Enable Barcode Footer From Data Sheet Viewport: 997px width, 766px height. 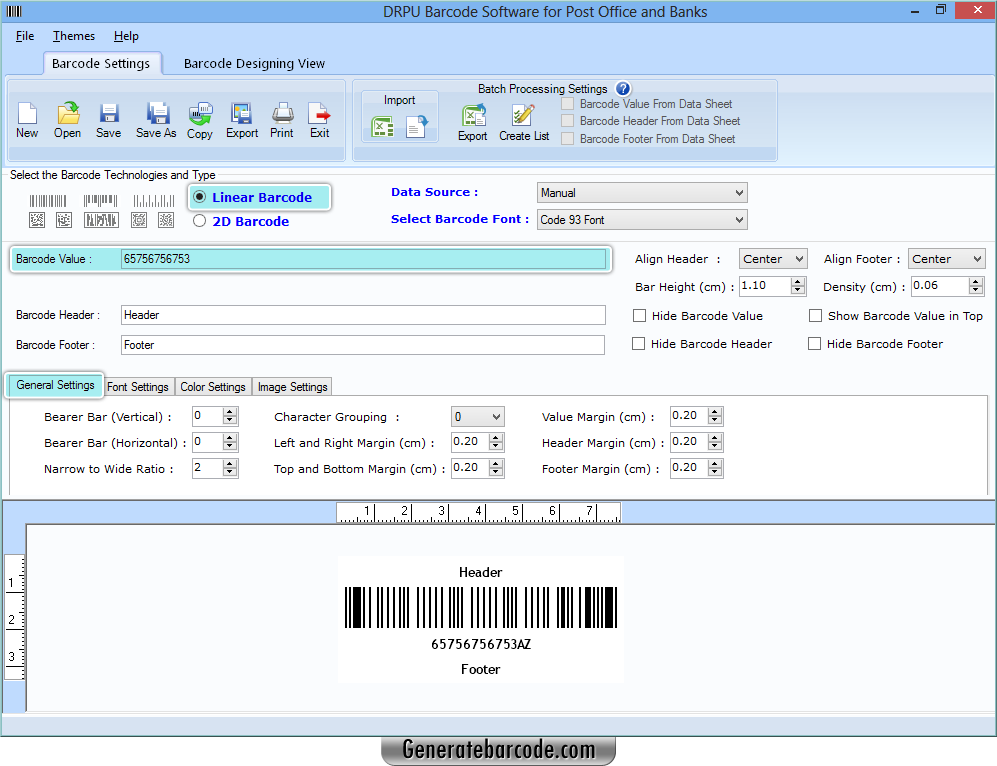tap(568, 139)
